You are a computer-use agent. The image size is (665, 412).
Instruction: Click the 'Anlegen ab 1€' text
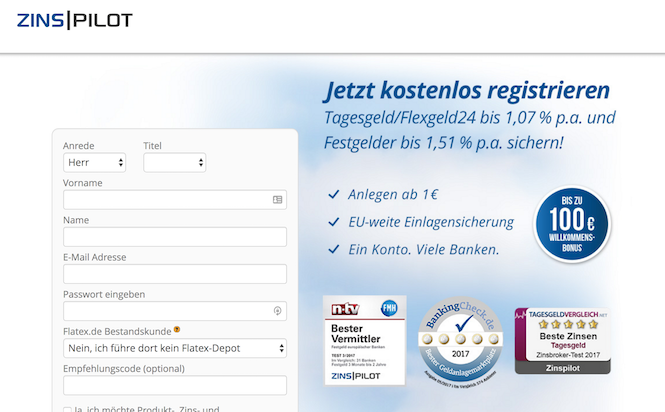pyautogui.click(x=393, y=194)
